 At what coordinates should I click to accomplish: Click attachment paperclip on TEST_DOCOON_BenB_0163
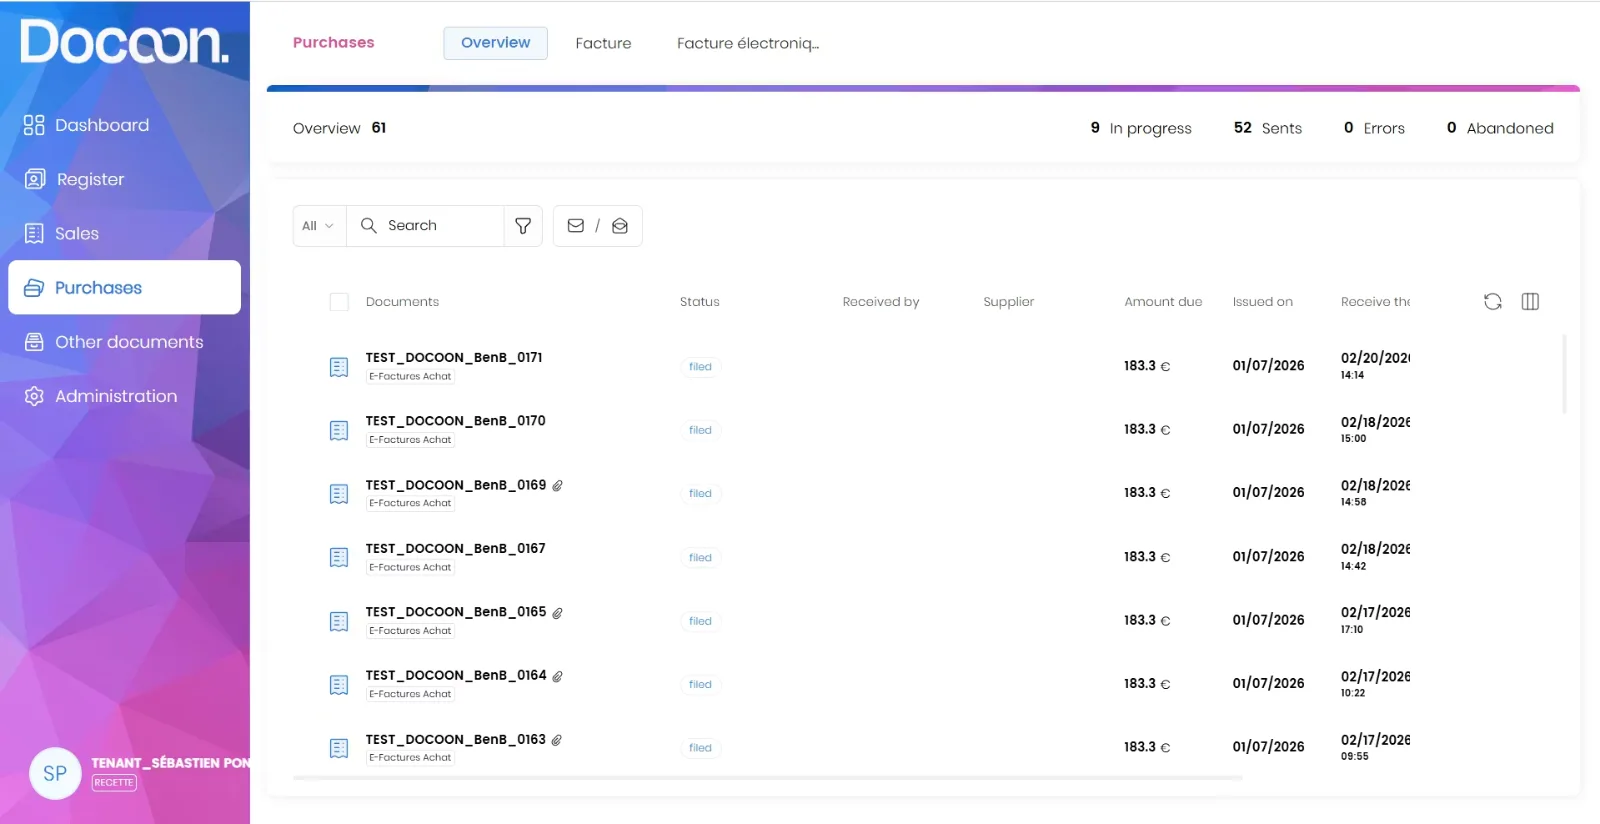[557, 740]
